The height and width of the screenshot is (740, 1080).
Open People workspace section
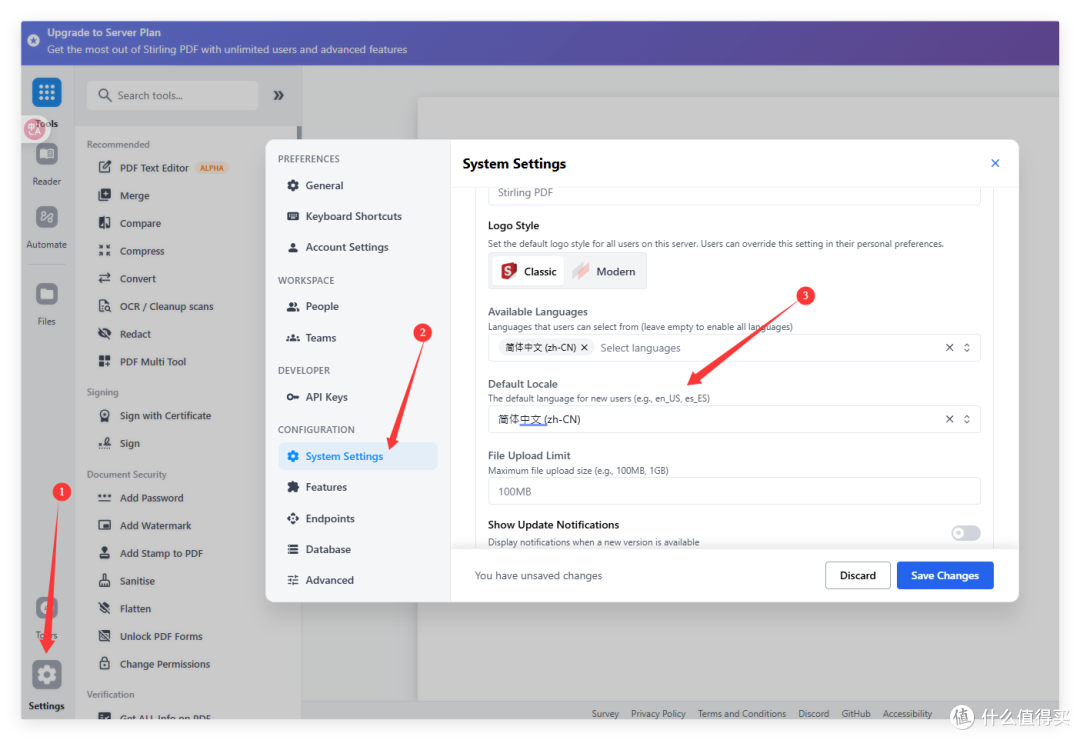(357, 306)
